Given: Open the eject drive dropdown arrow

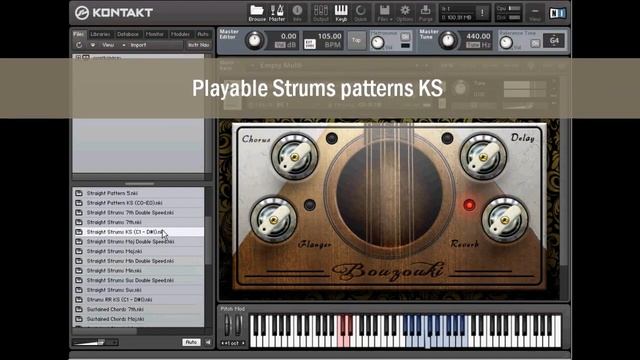Looking at the screenshot, I should point(93,45).
